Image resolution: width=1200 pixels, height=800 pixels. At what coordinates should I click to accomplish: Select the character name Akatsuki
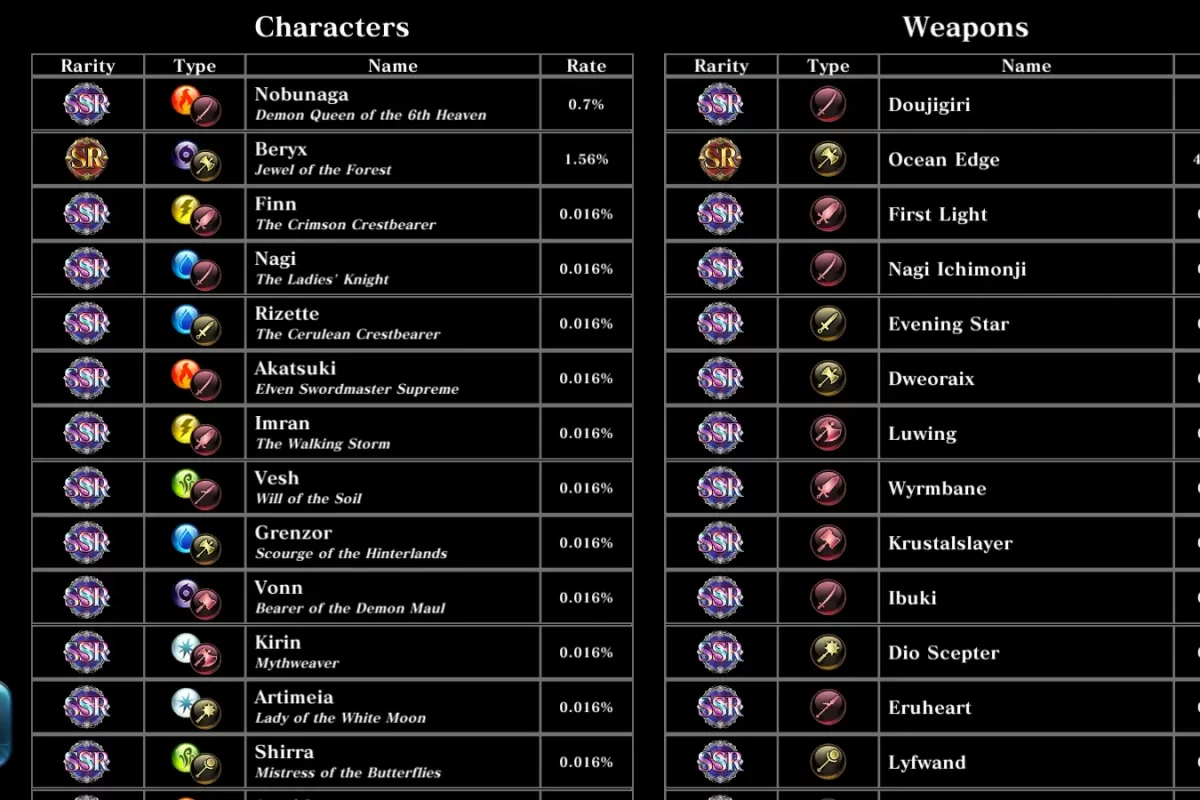(x=295, y=368)
